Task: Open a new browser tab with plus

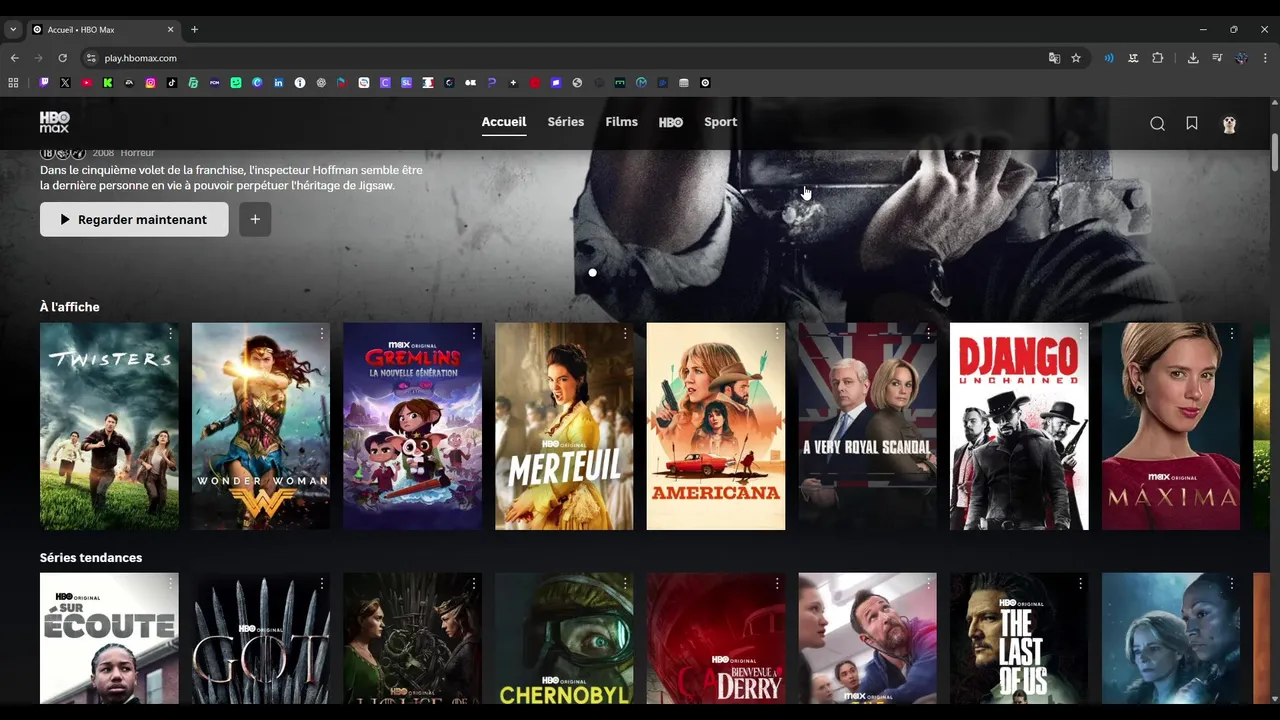Action: pos(194,29)
